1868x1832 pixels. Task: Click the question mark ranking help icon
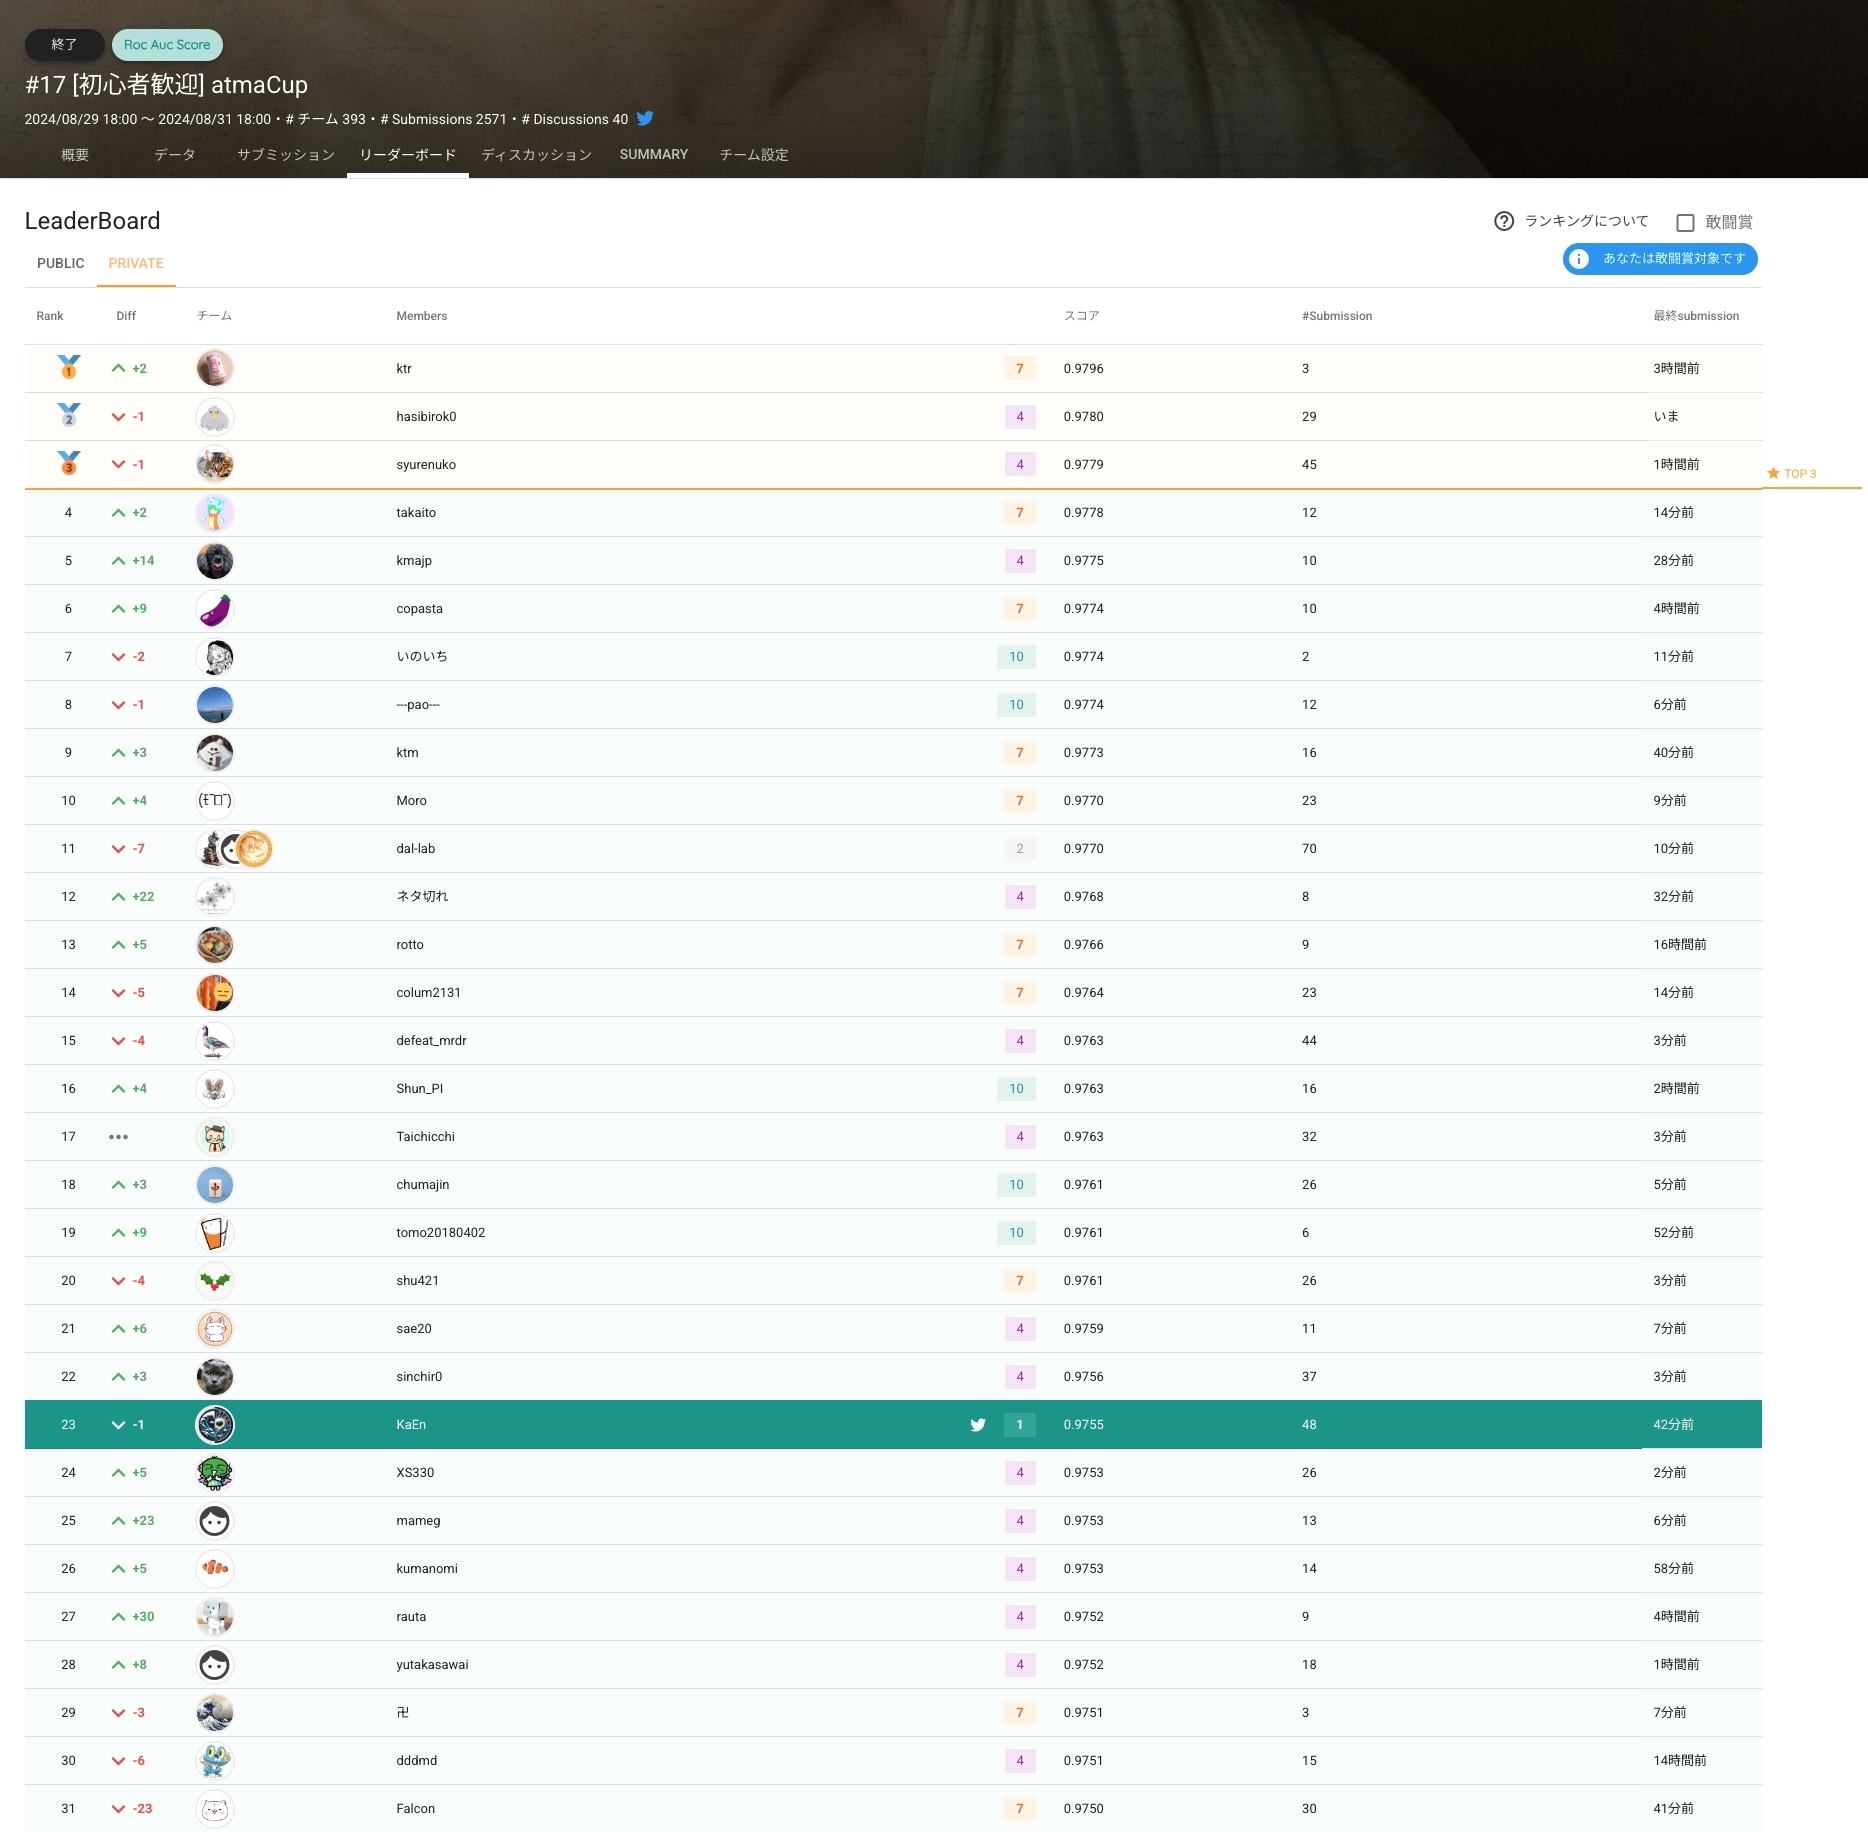(x=1503, y=221)
